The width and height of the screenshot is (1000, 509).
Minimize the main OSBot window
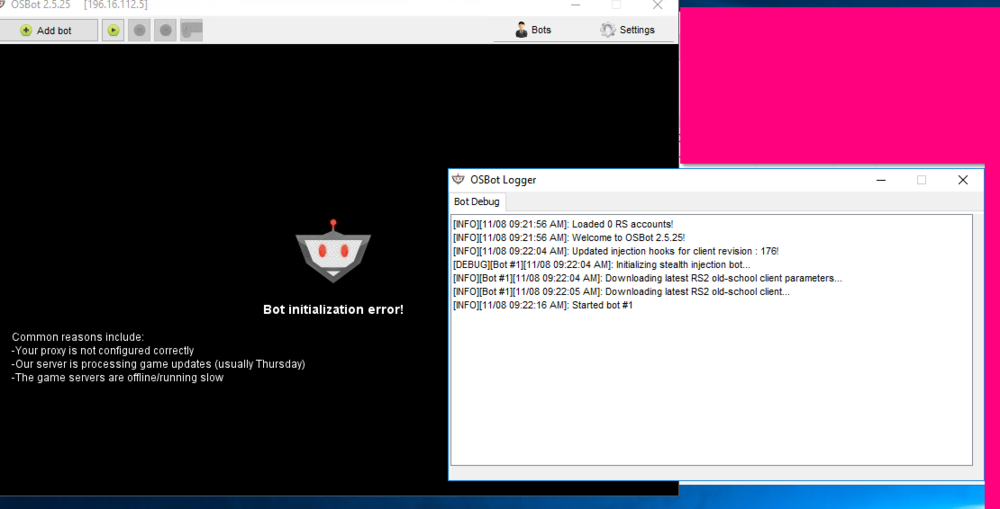[576, 5]
